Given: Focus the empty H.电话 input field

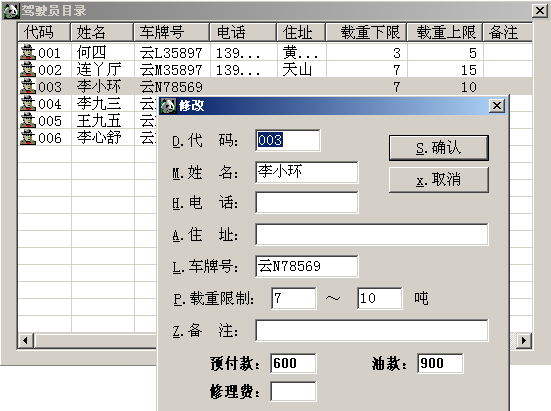Looking at the screenshot, I should (307, 202).
